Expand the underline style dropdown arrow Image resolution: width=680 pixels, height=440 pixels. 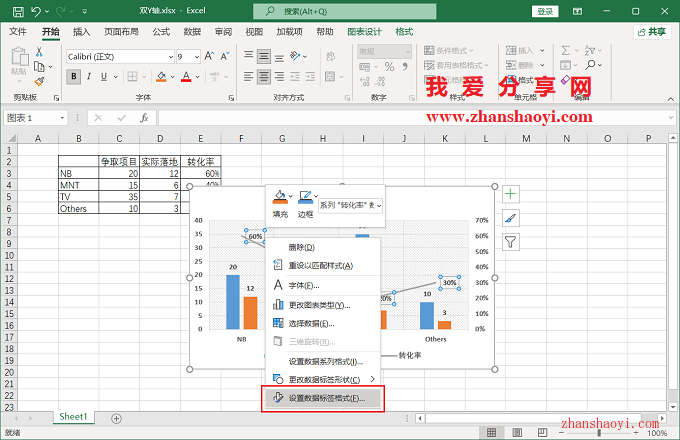[115, 77]
